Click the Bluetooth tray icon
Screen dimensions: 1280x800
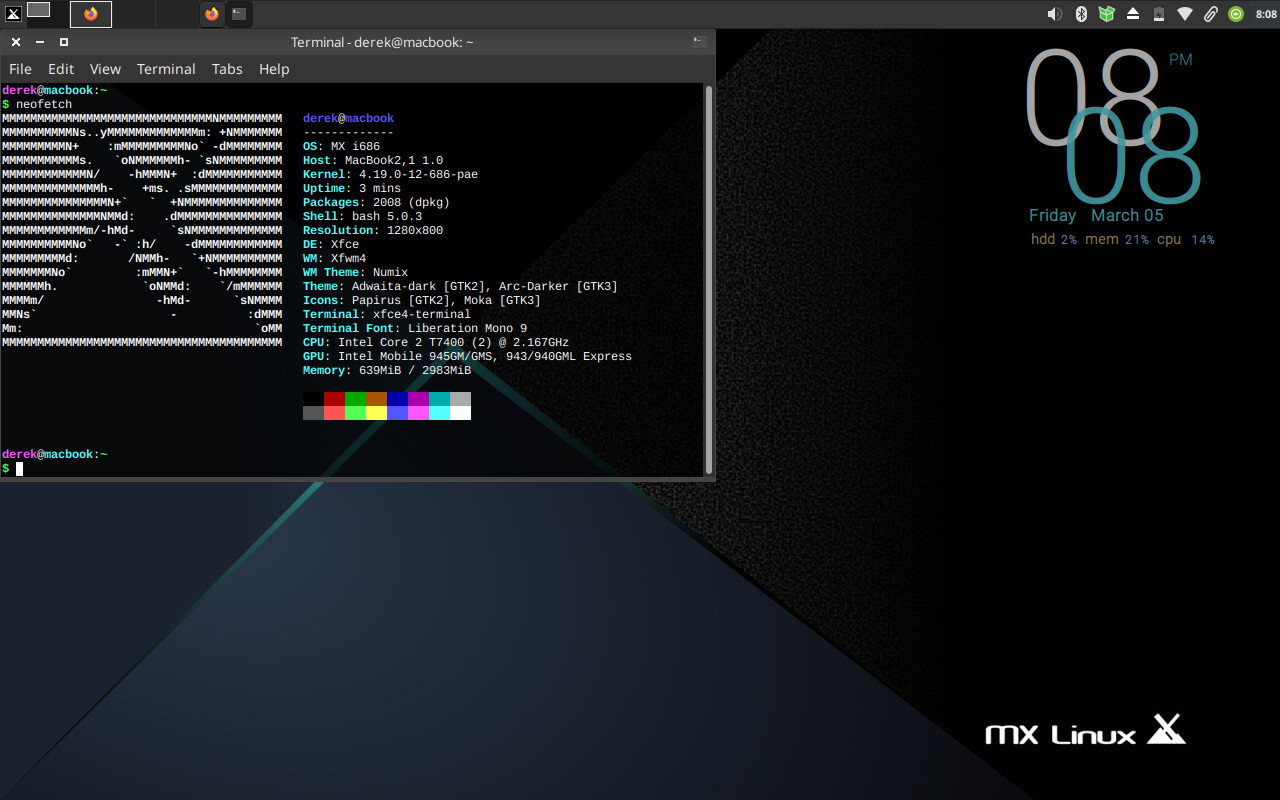1080,14
